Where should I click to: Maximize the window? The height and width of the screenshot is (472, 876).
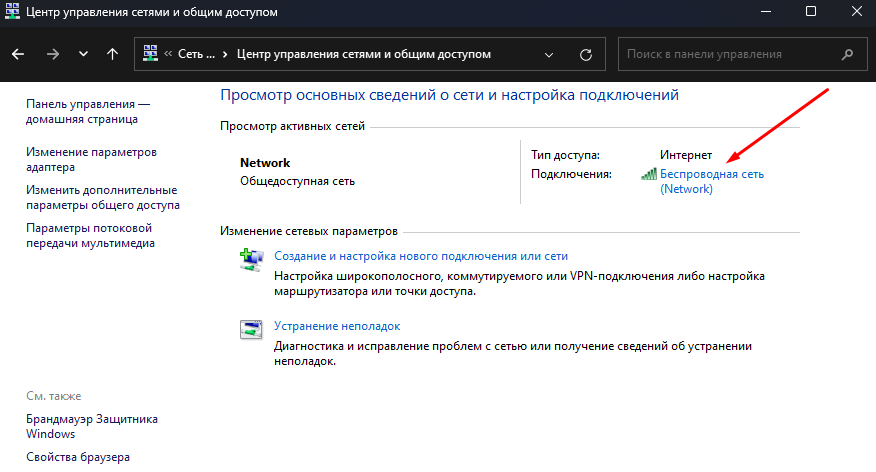pyautogui.click(x=811, y=12)
